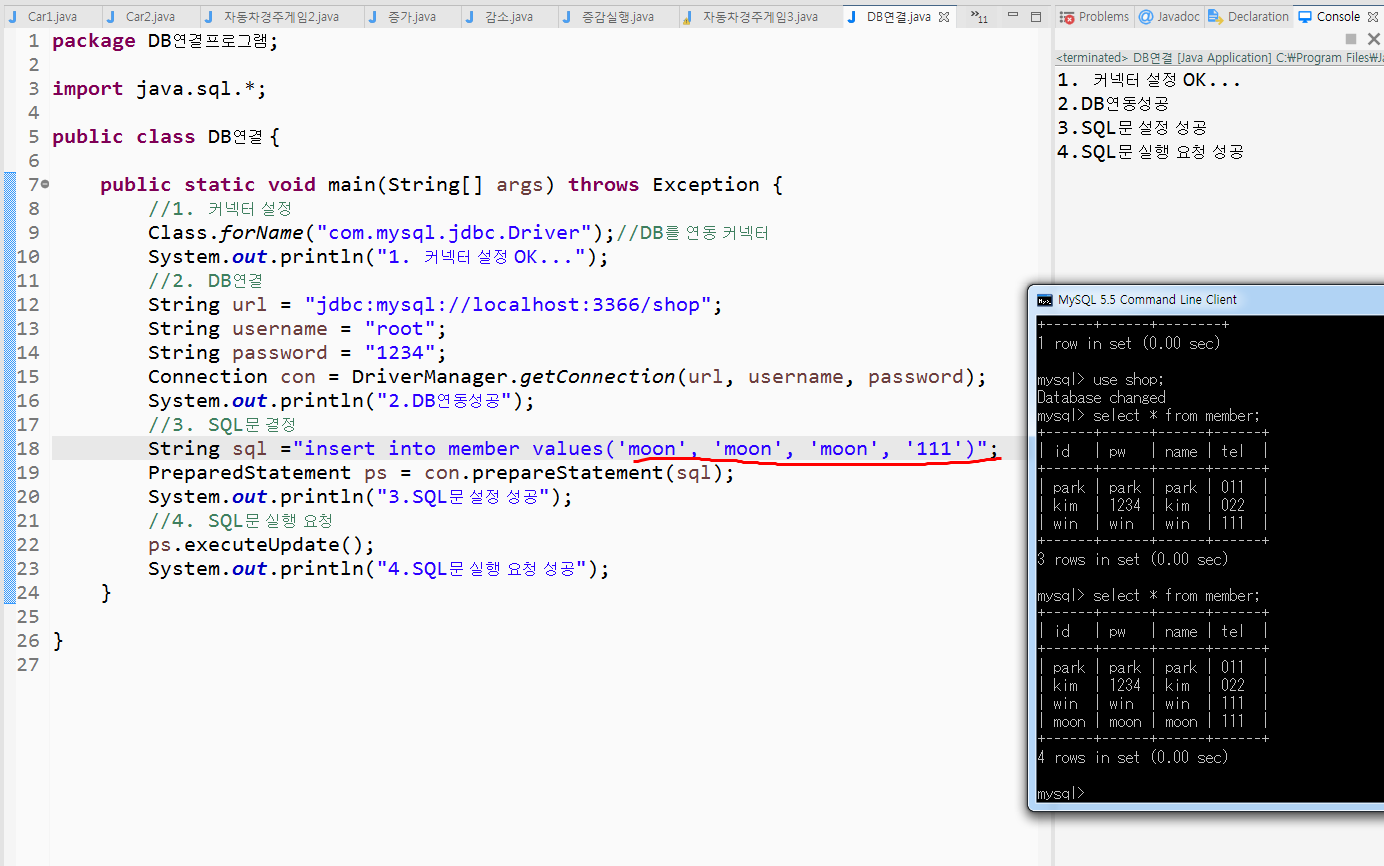1384x866 pixels.
Task: Click the insert into member SQL string
Action: [x=640, y=449]
